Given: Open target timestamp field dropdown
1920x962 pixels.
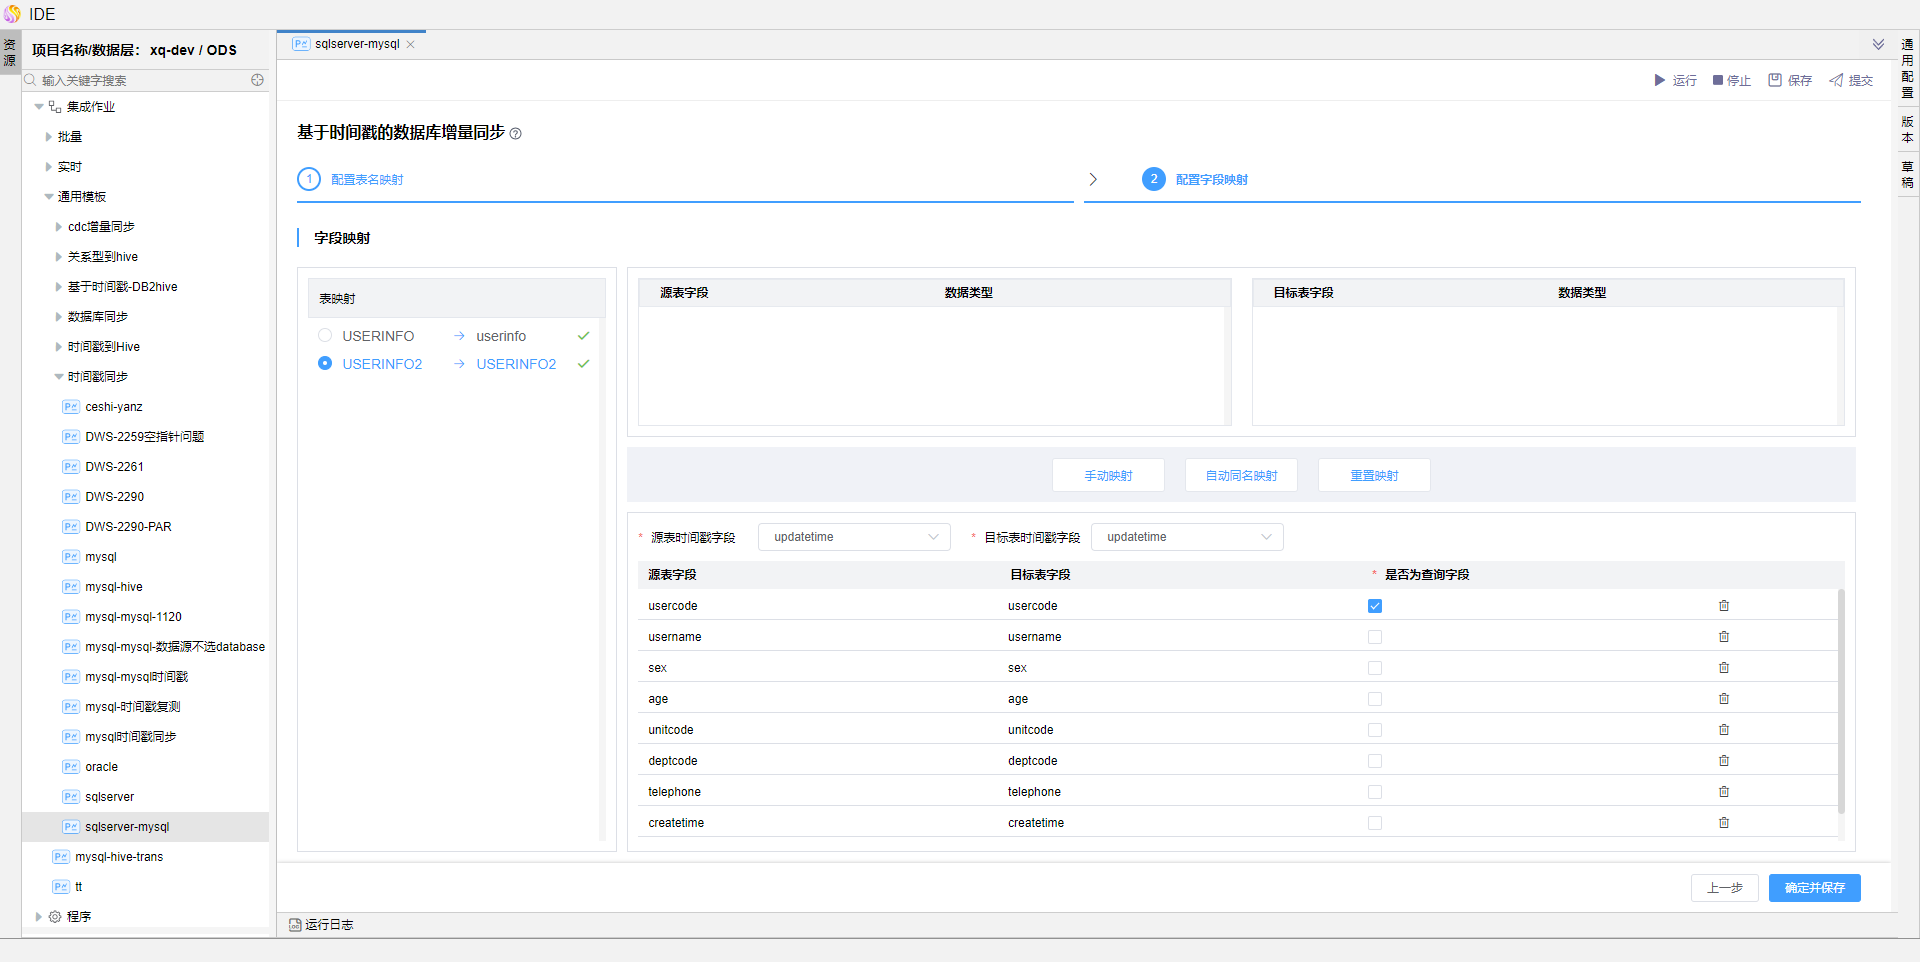Looking at the screenshot, I should (x=1187, y=537).
